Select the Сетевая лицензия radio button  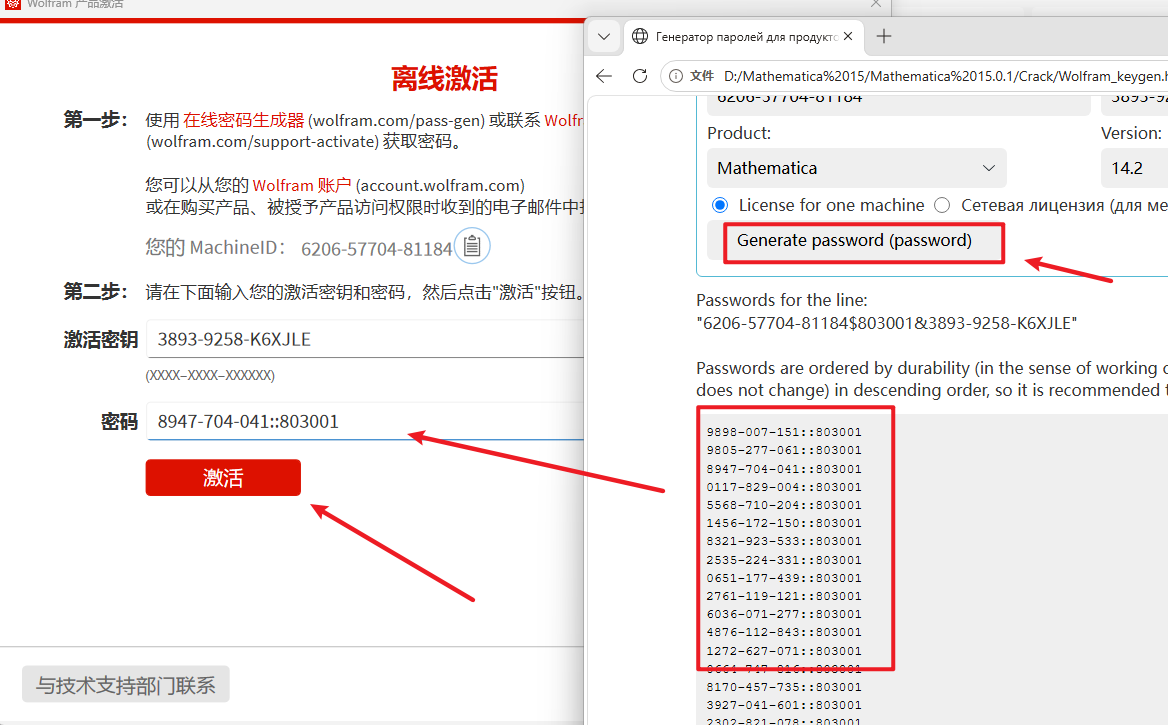tap(942, 205)
